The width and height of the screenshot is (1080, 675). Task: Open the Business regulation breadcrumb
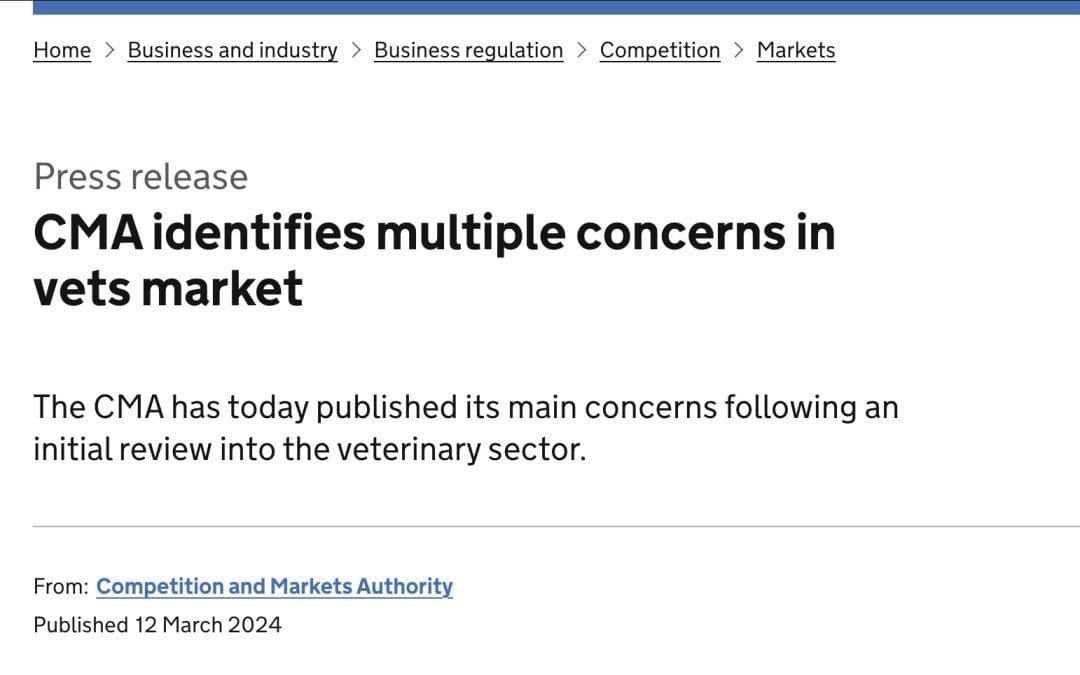[468, 50]
